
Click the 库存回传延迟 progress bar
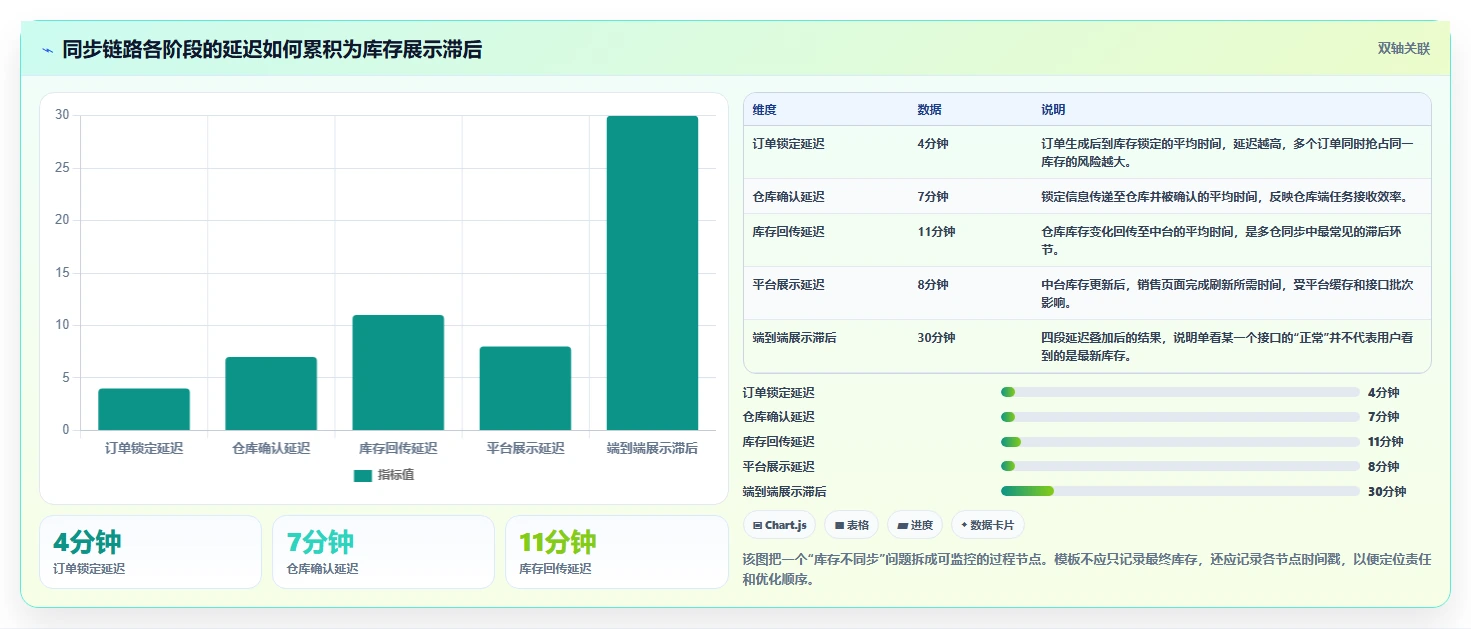coord(1180,442)
